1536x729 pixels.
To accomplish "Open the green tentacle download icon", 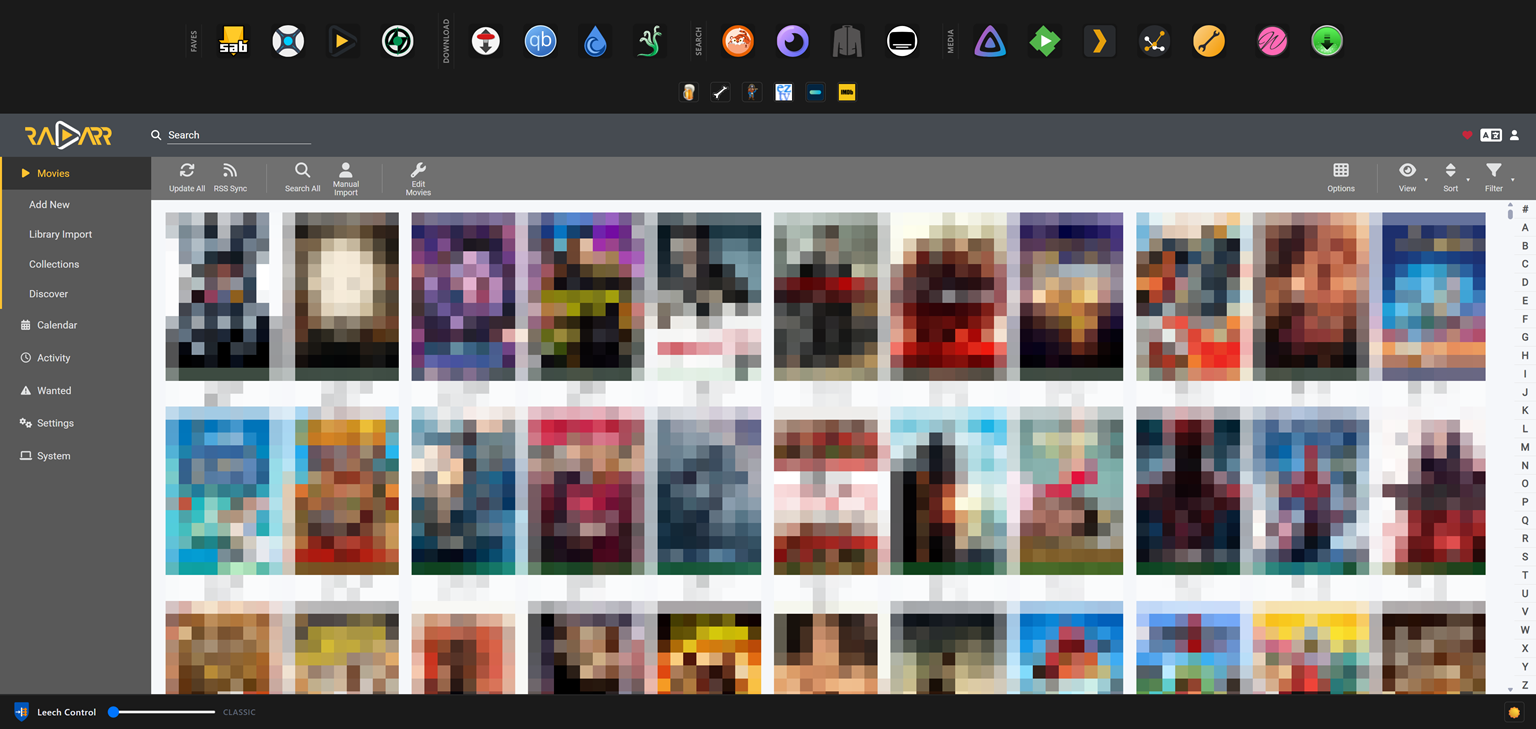I will coord(651,41).
